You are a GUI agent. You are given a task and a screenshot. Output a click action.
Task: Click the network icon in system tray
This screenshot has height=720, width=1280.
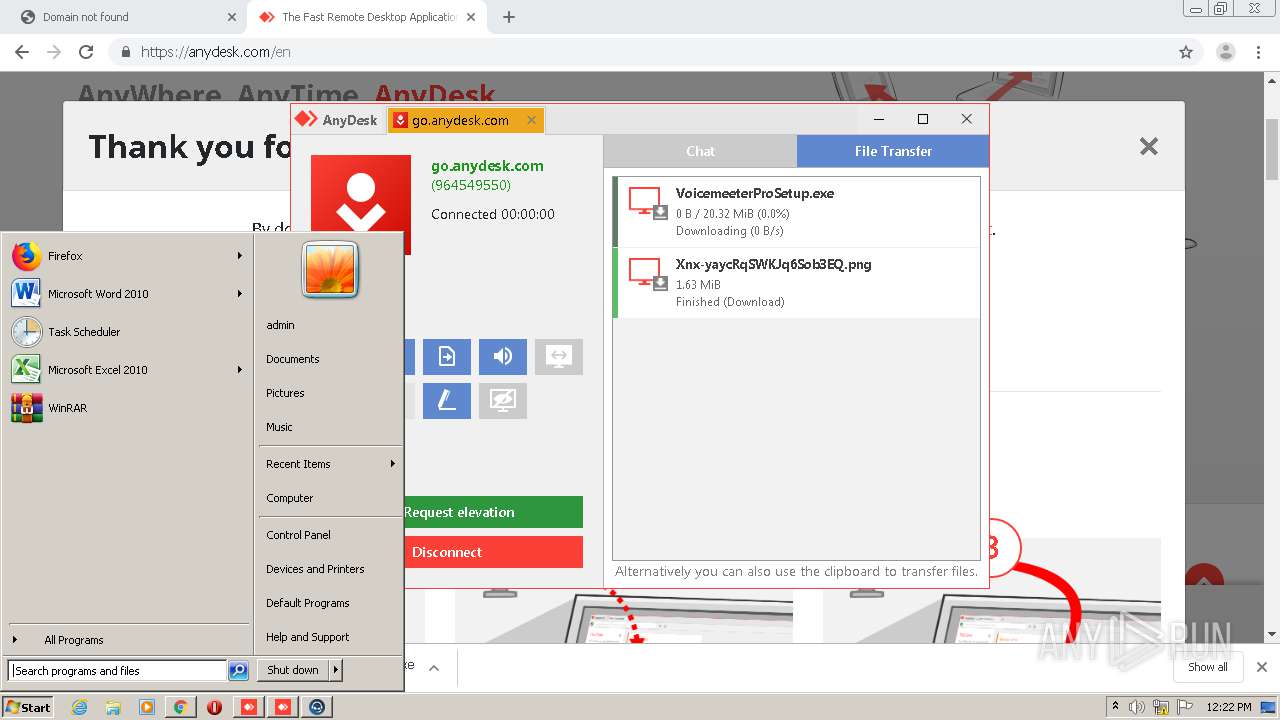click(1161, 707)
